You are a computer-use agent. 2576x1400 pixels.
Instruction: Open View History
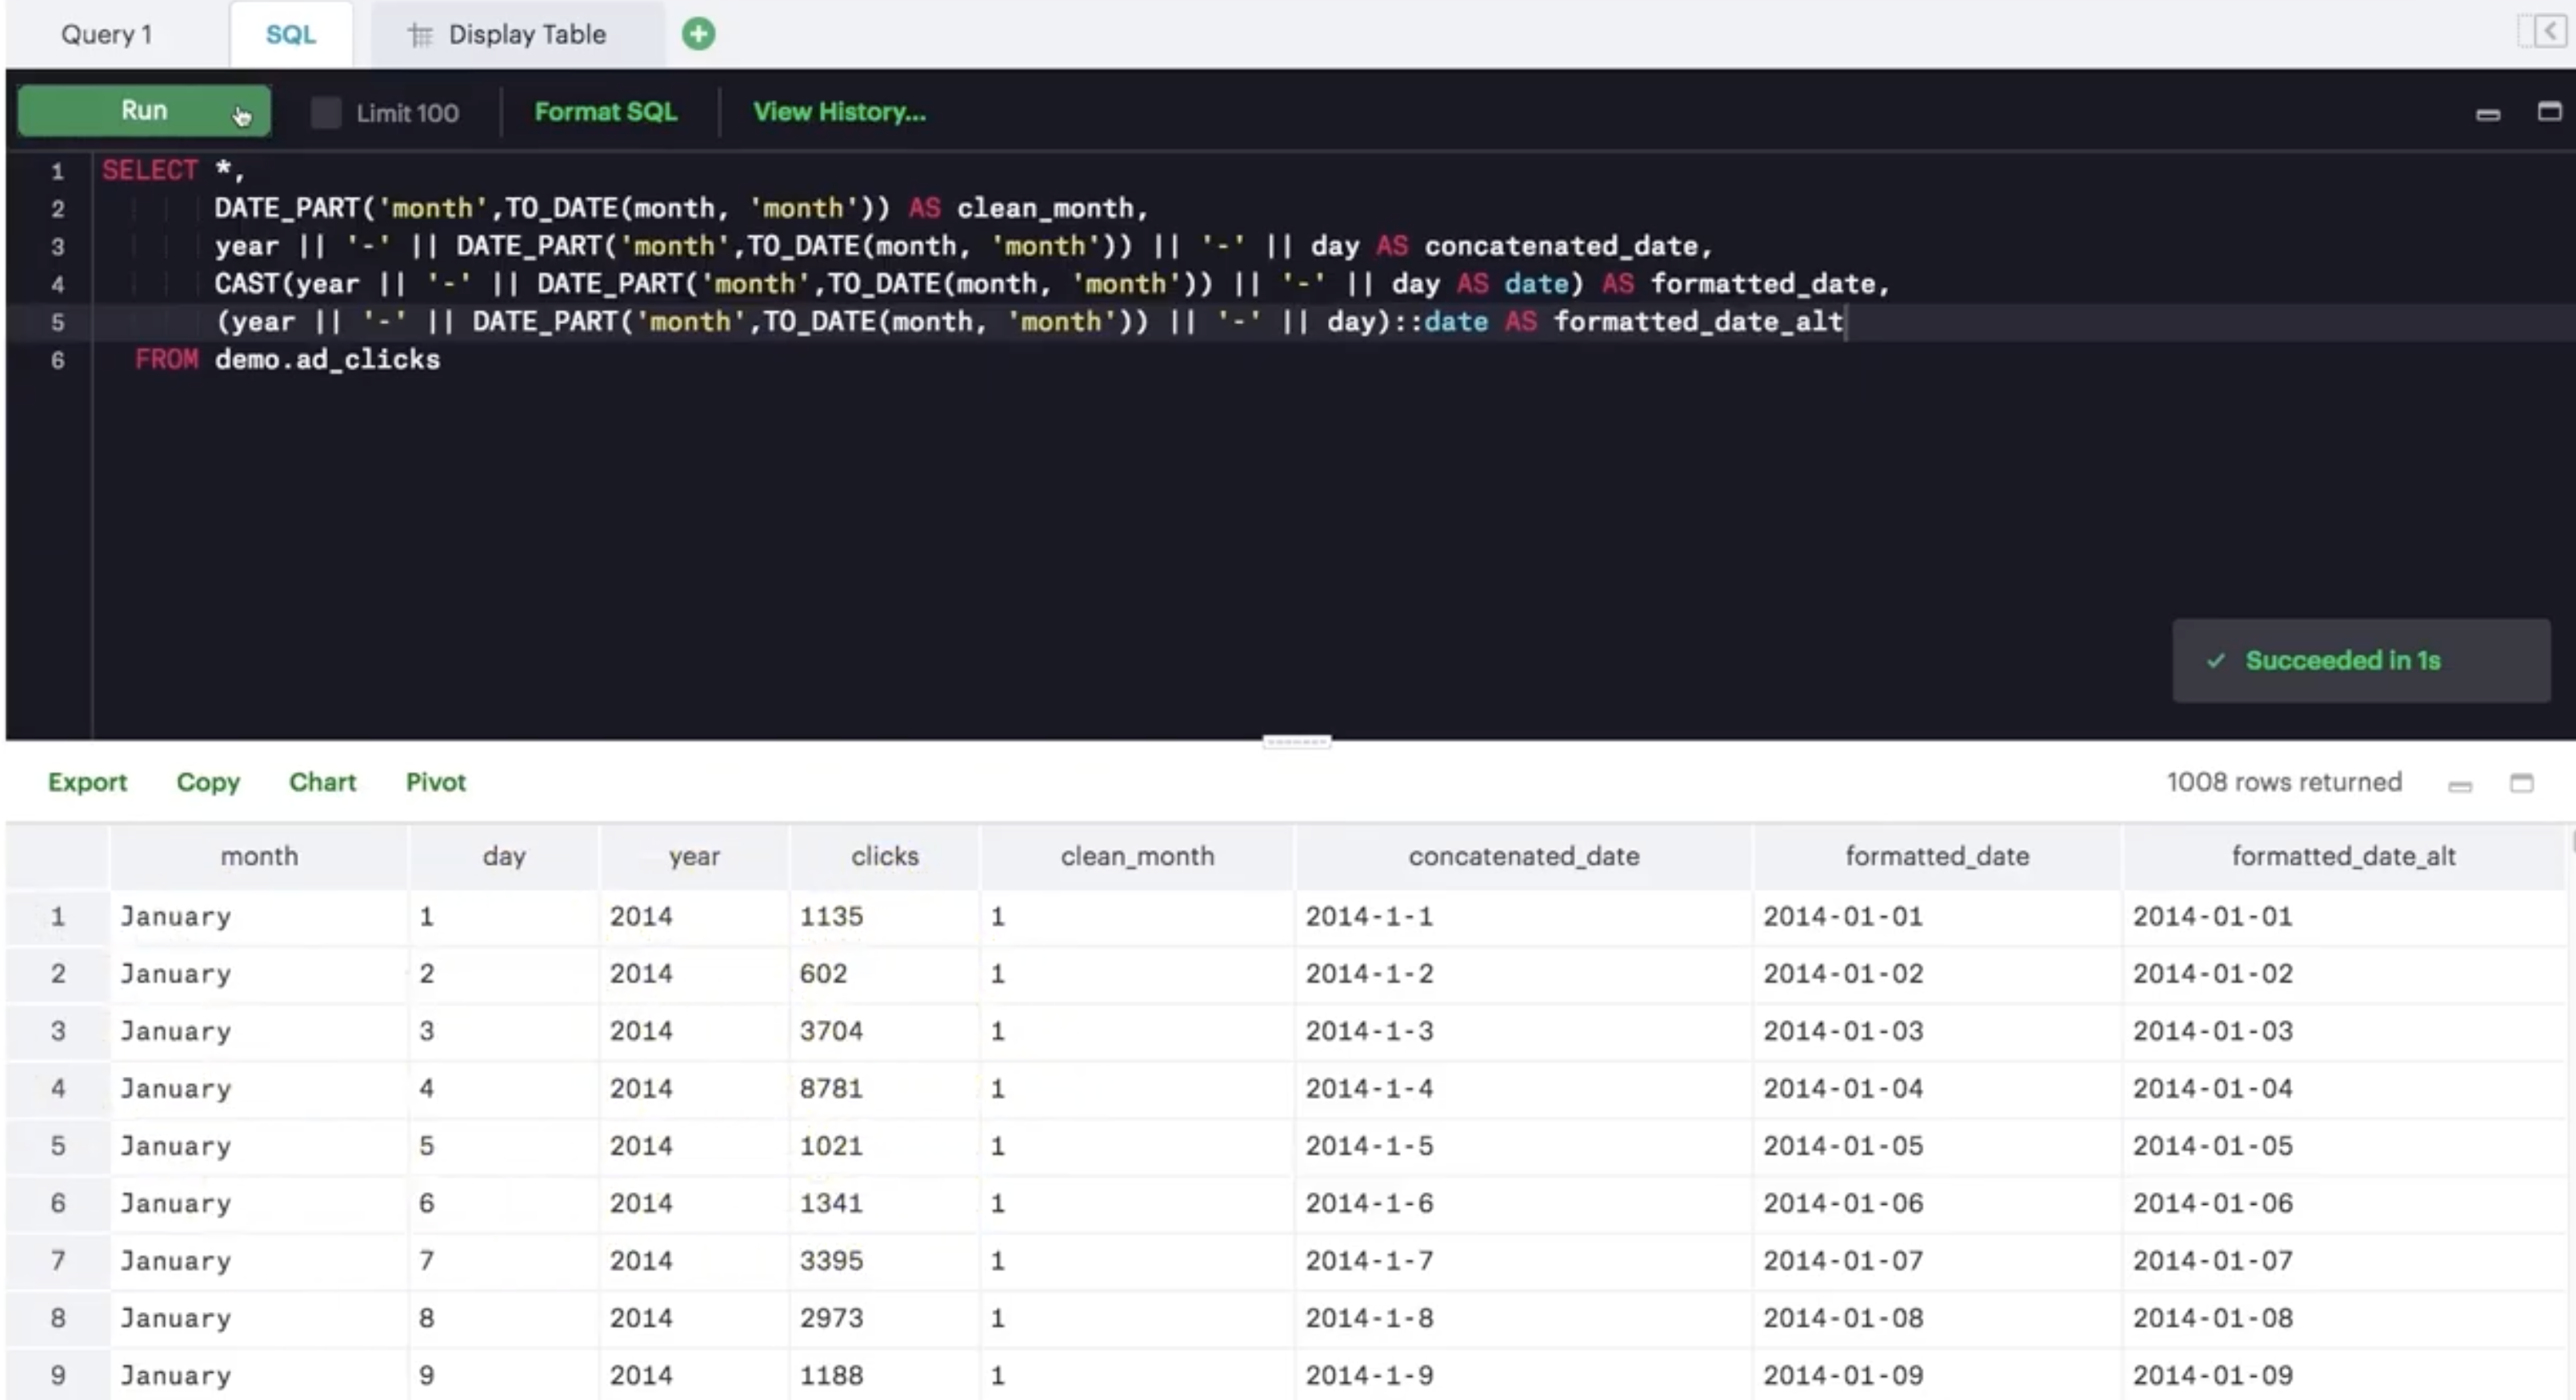point(839,112)
